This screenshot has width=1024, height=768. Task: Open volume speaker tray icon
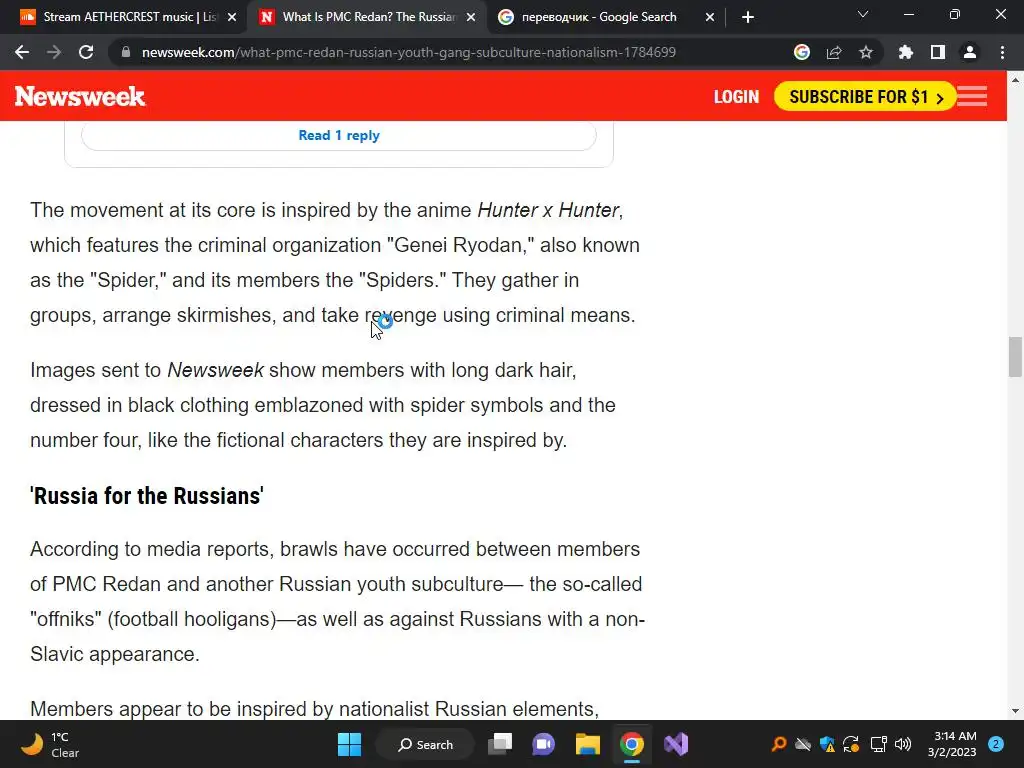(x=903, y=744)
